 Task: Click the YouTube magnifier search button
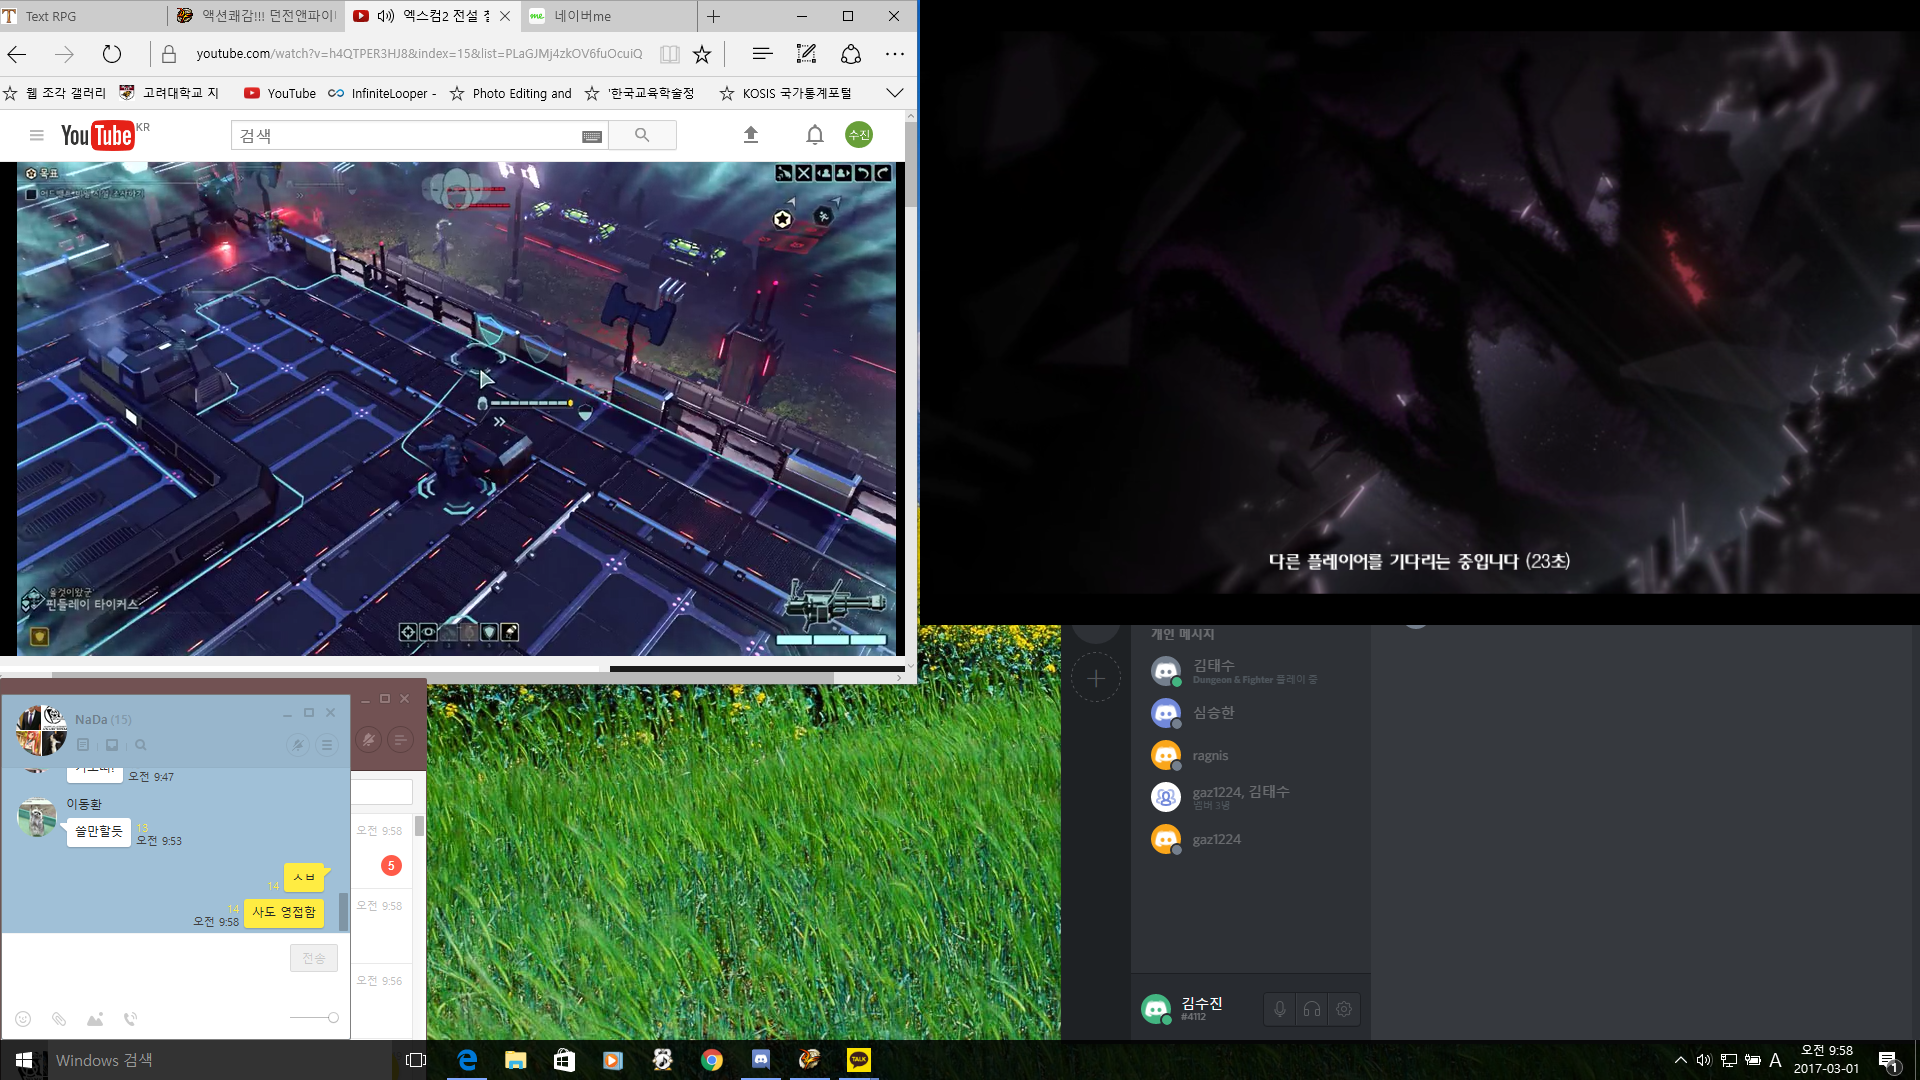coord(642,135)
